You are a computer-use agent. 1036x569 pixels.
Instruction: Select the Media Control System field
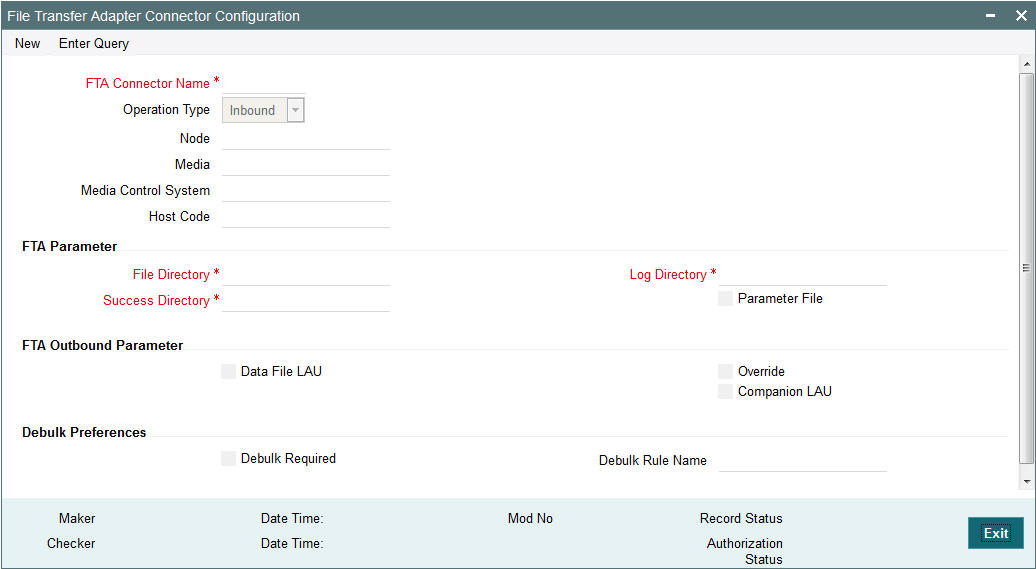pos(306,190)
